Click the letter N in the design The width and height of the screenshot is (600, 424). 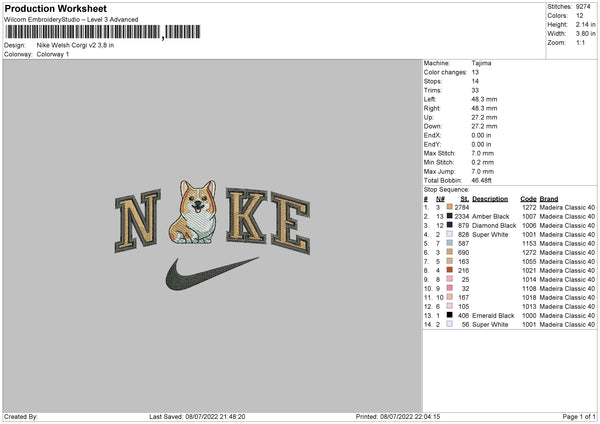138,221
